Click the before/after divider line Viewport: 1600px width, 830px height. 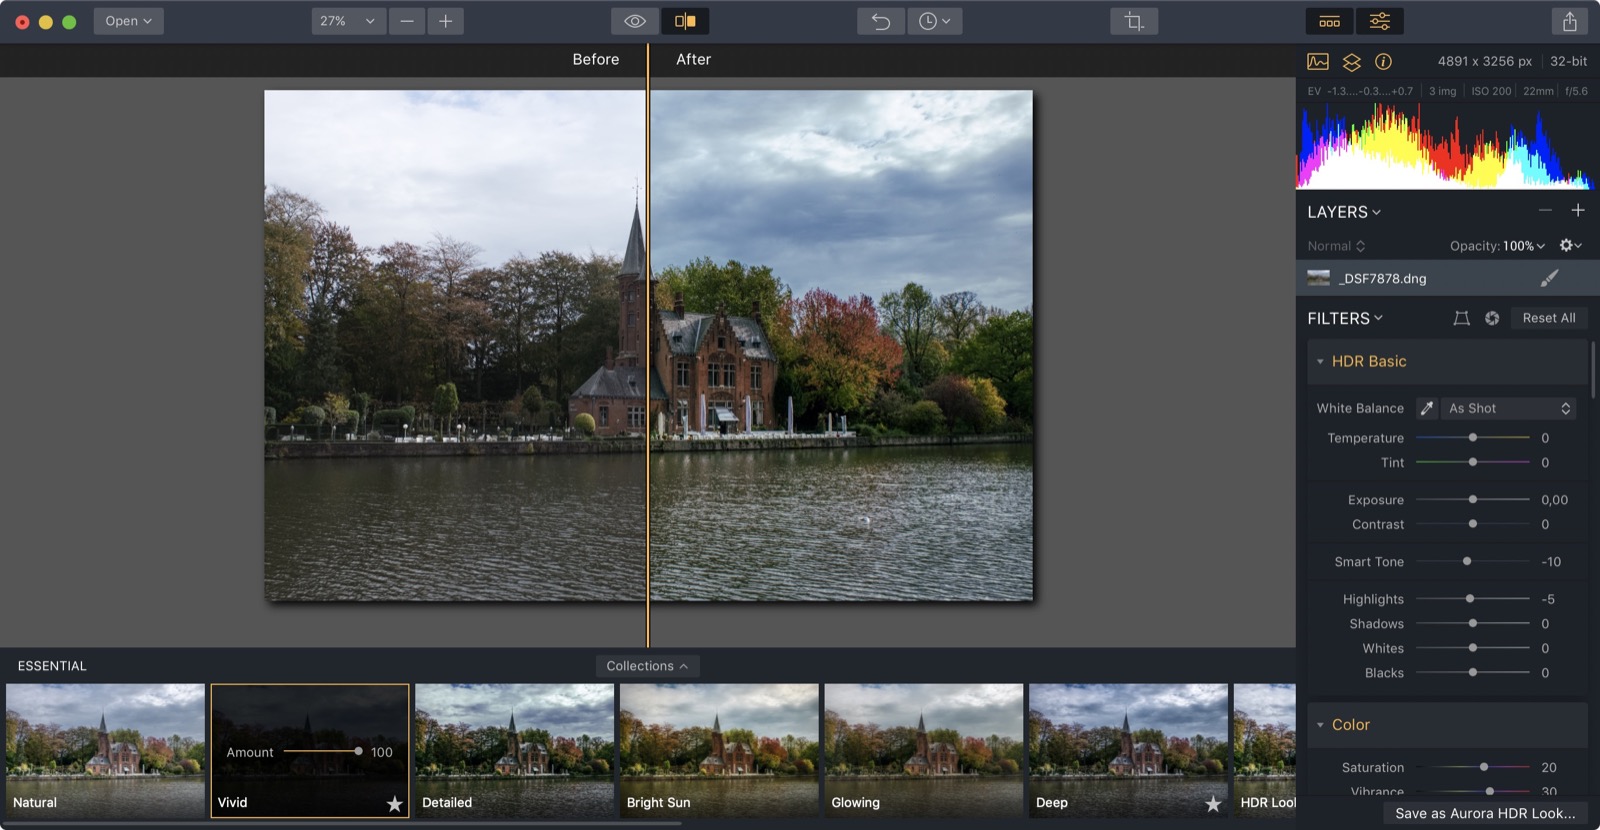648,345
